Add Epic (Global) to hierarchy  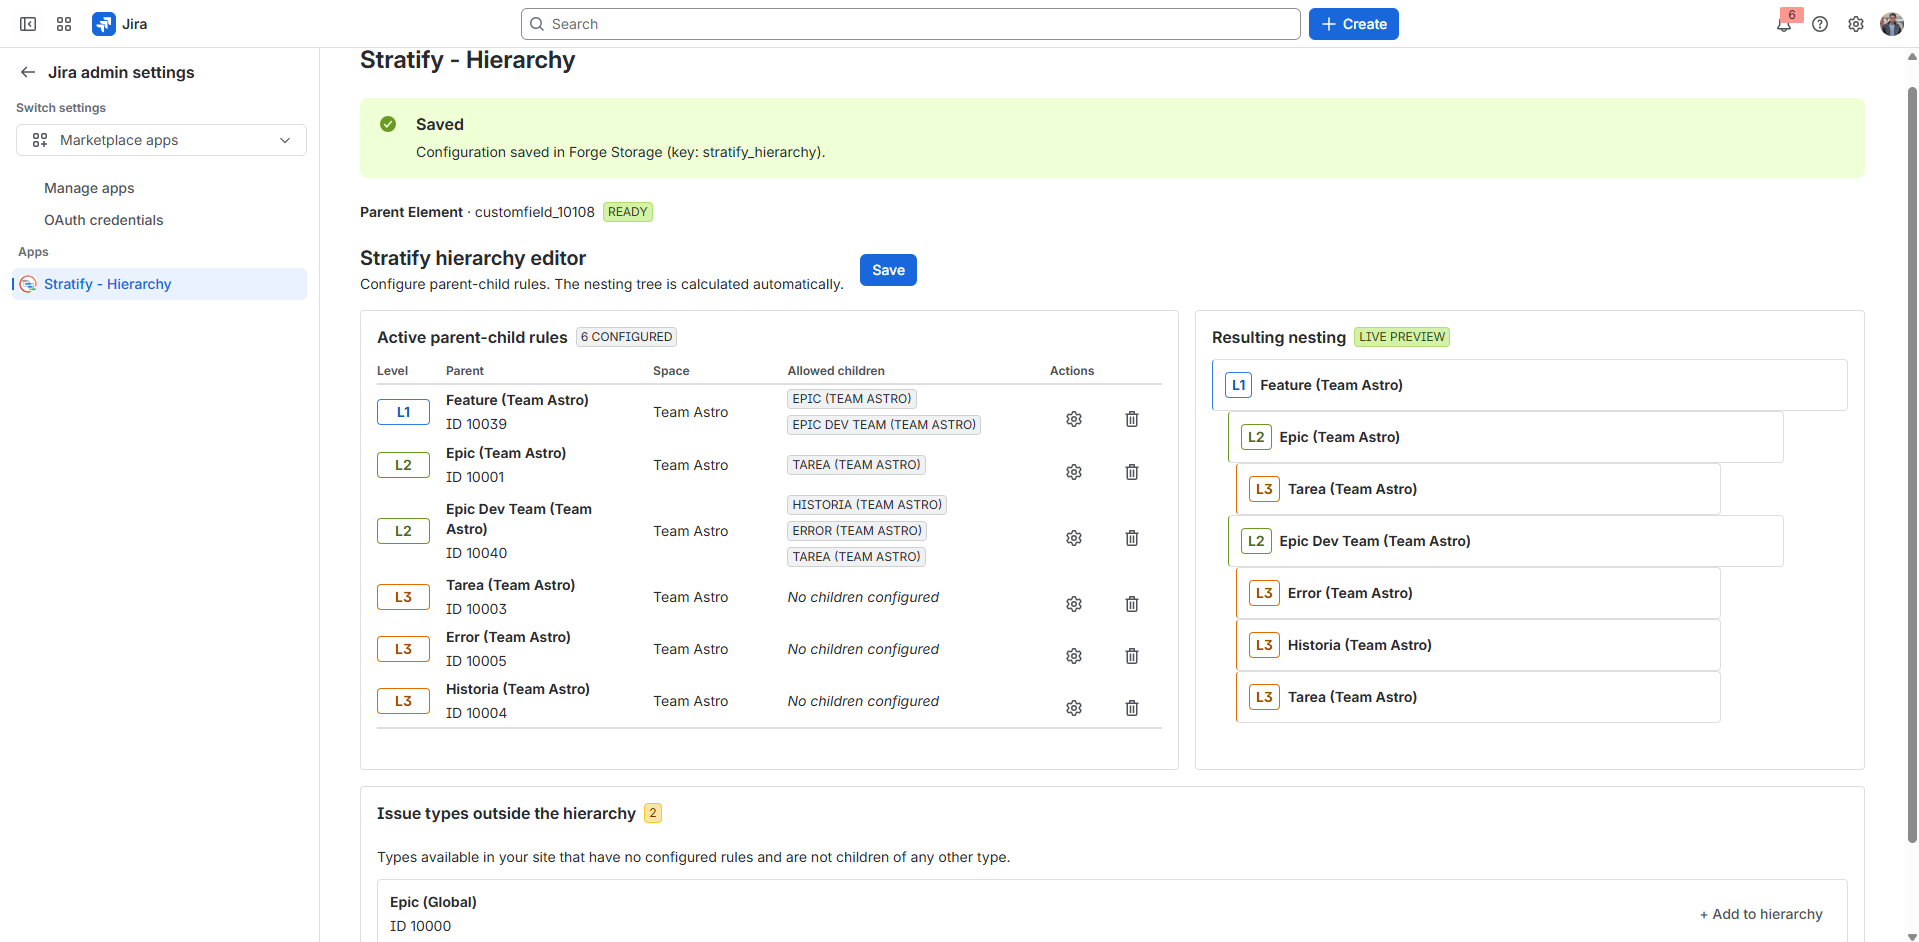1761,914
